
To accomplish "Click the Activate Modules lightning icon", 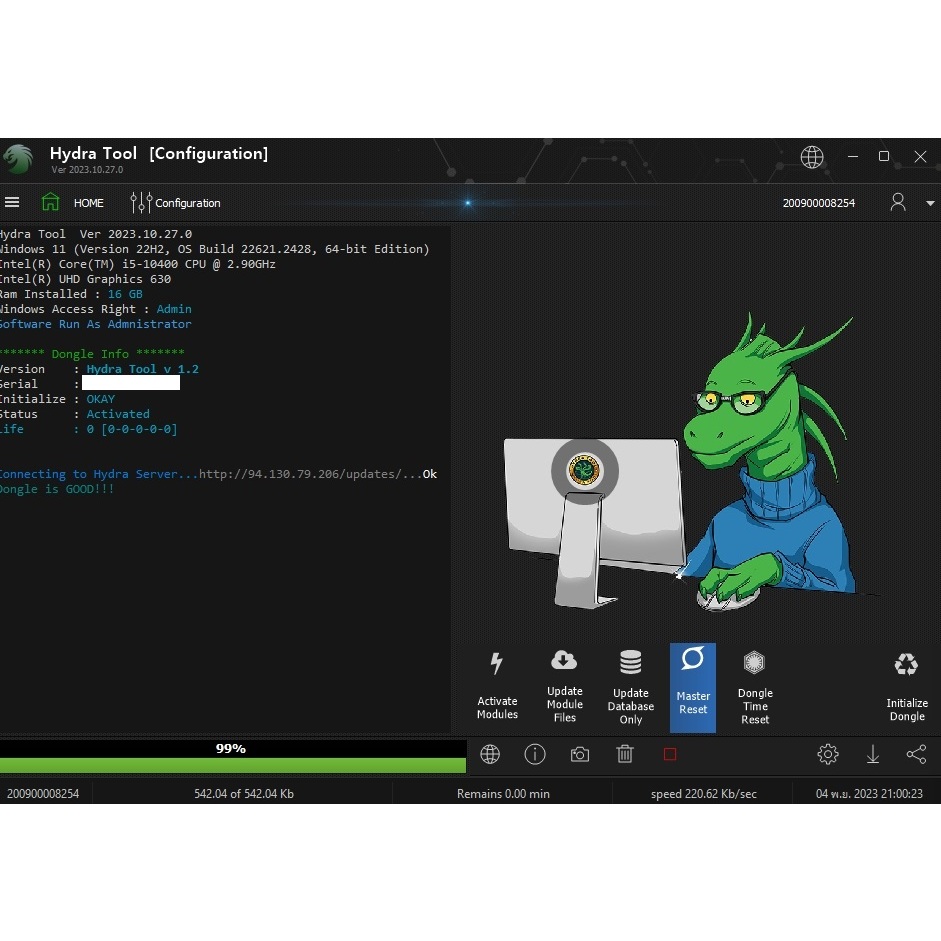I will pos(496,665).
